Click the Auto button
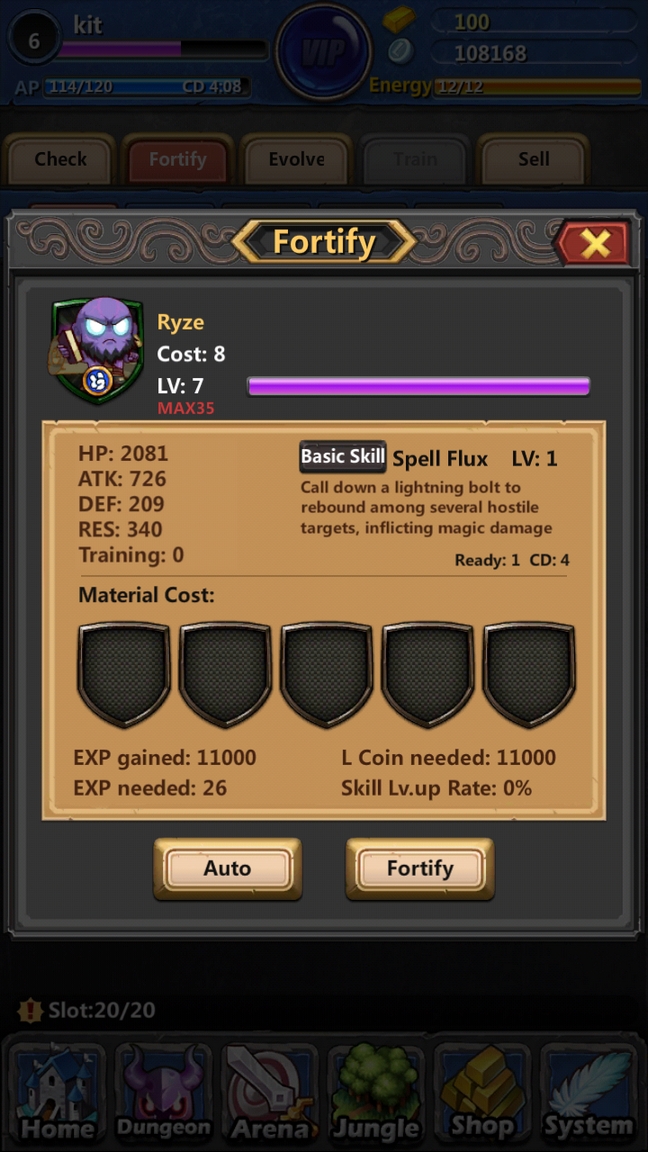648x1152 pixels. 227,868
